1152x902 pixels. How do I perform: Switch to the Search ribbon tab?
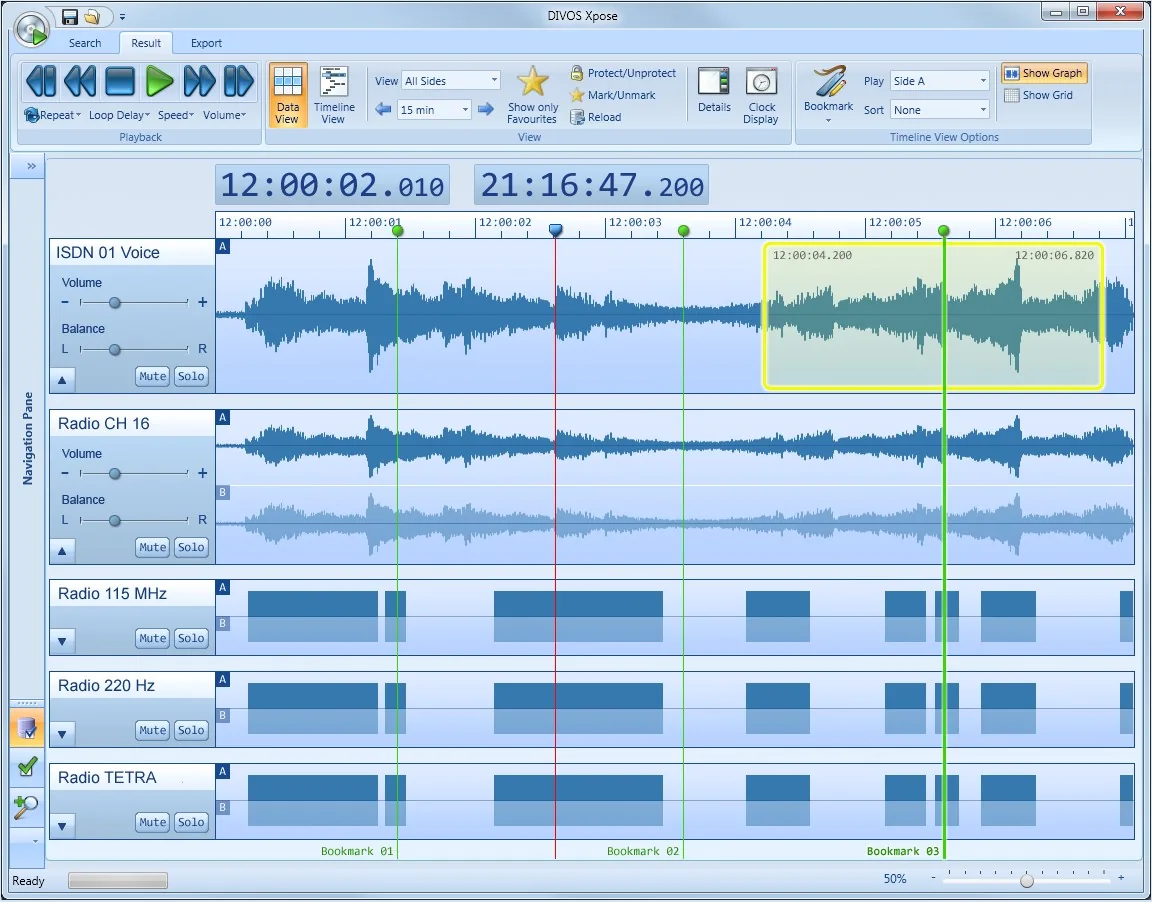pos(85,43)
